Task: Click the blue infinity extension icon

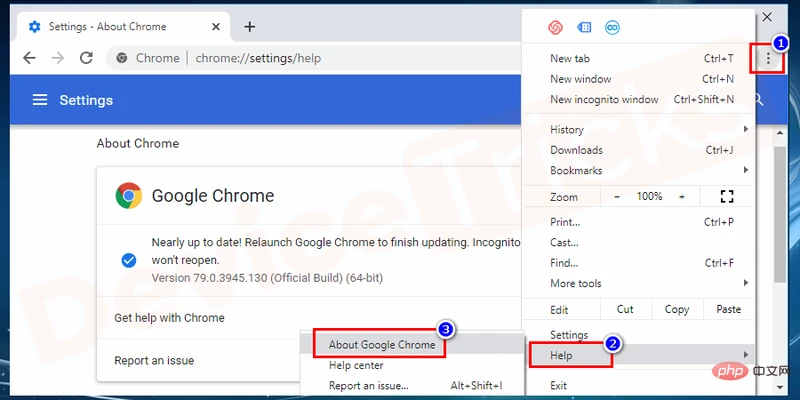Action: pos(612,28)
